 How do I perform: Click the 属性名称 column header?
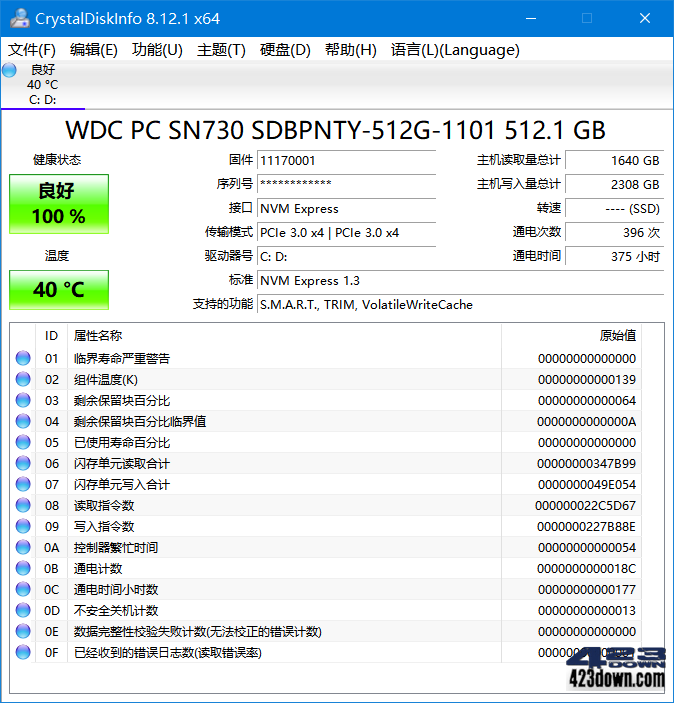[x=284, y=335]
